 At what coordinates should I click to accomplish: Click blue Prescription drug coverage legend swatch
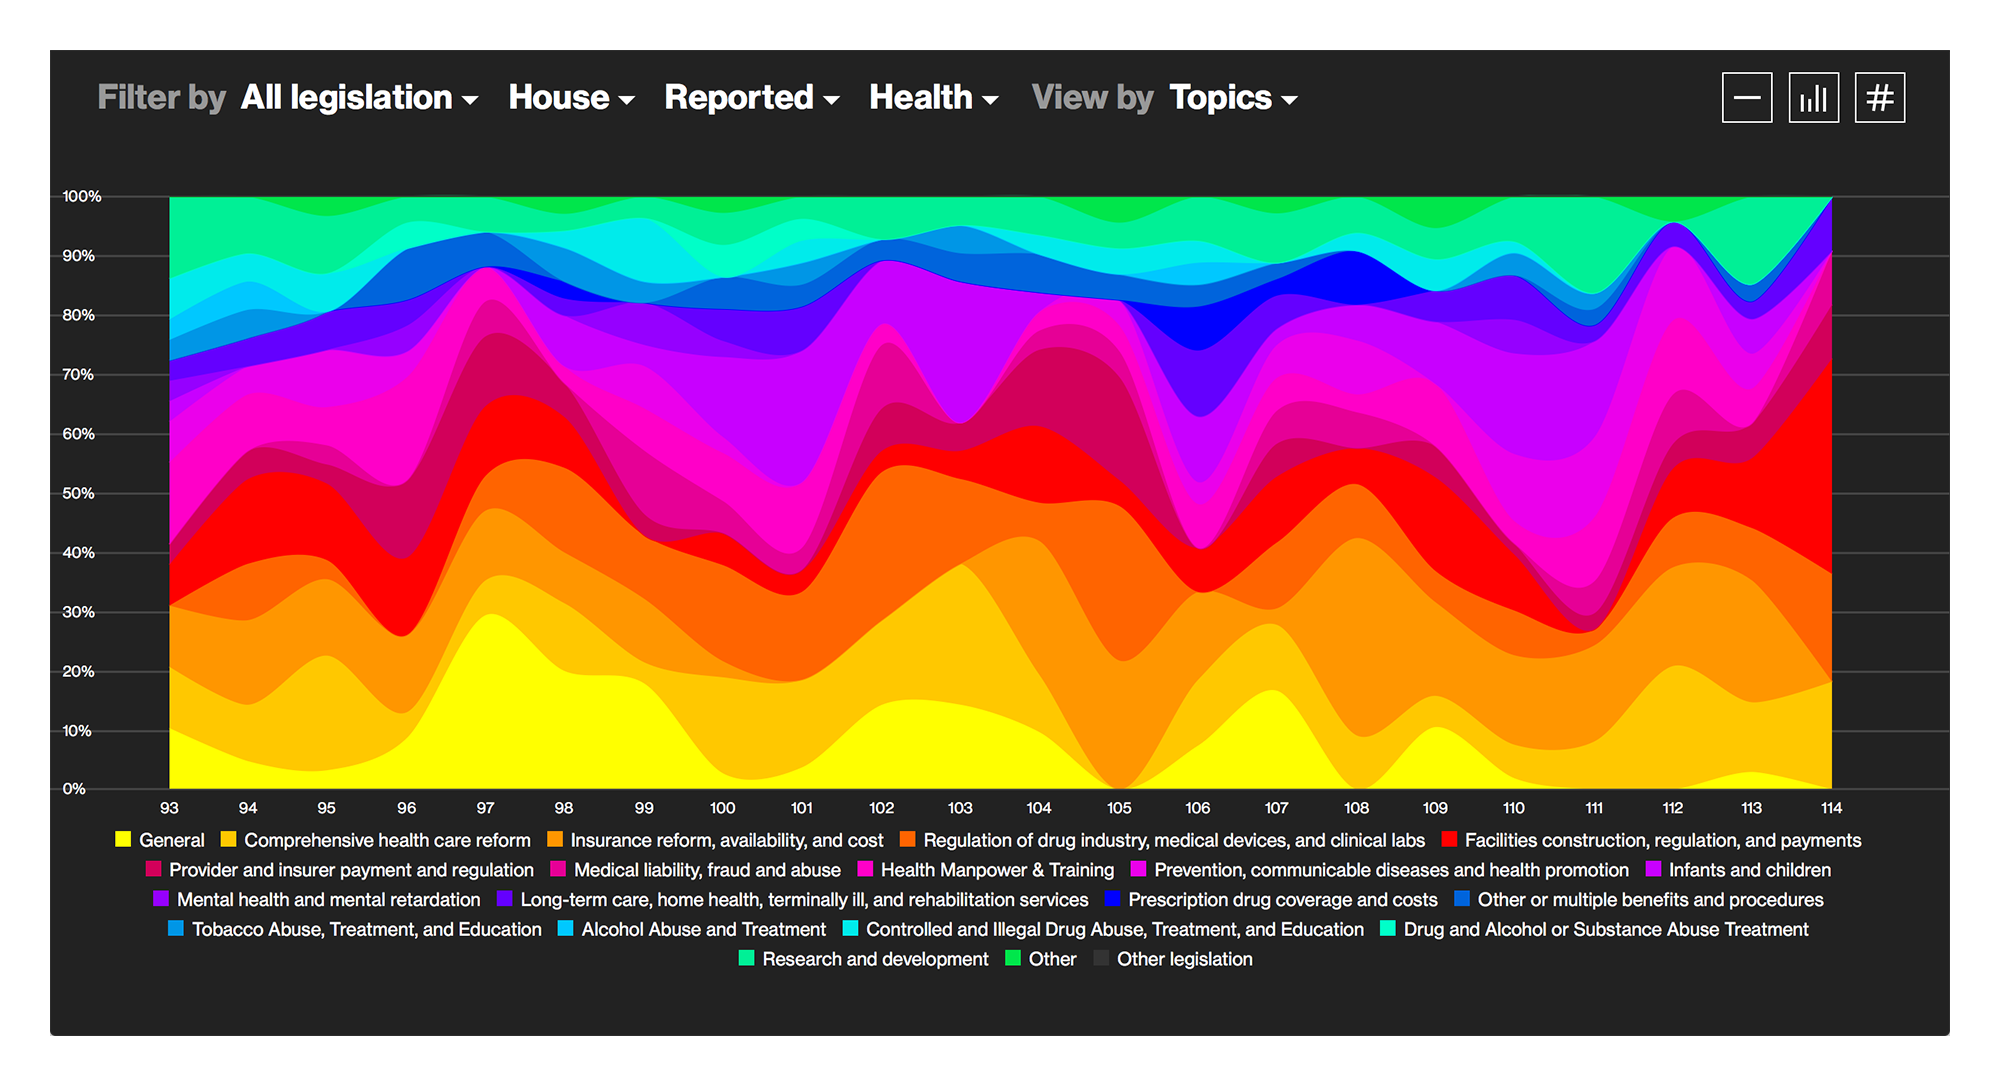[1112, 899]
